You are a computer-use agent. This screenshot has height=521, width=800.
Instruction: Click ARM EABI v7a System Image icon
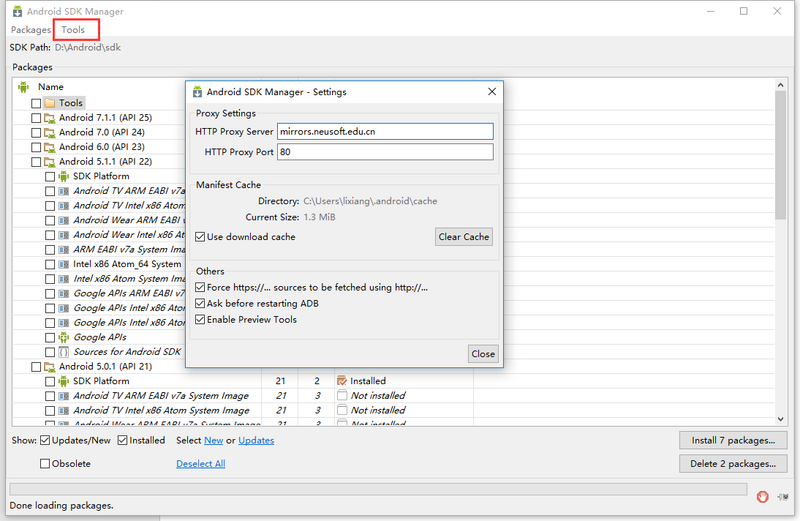pos(63,250)
